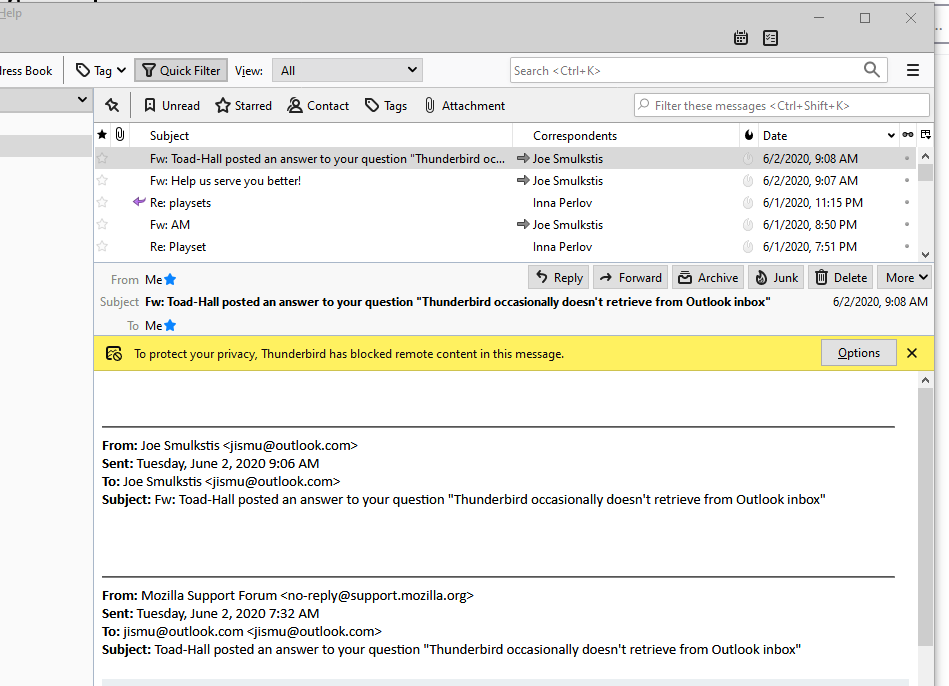
Task: Mark the 9:07 AM message as junk
Action: tap(749, 180)
